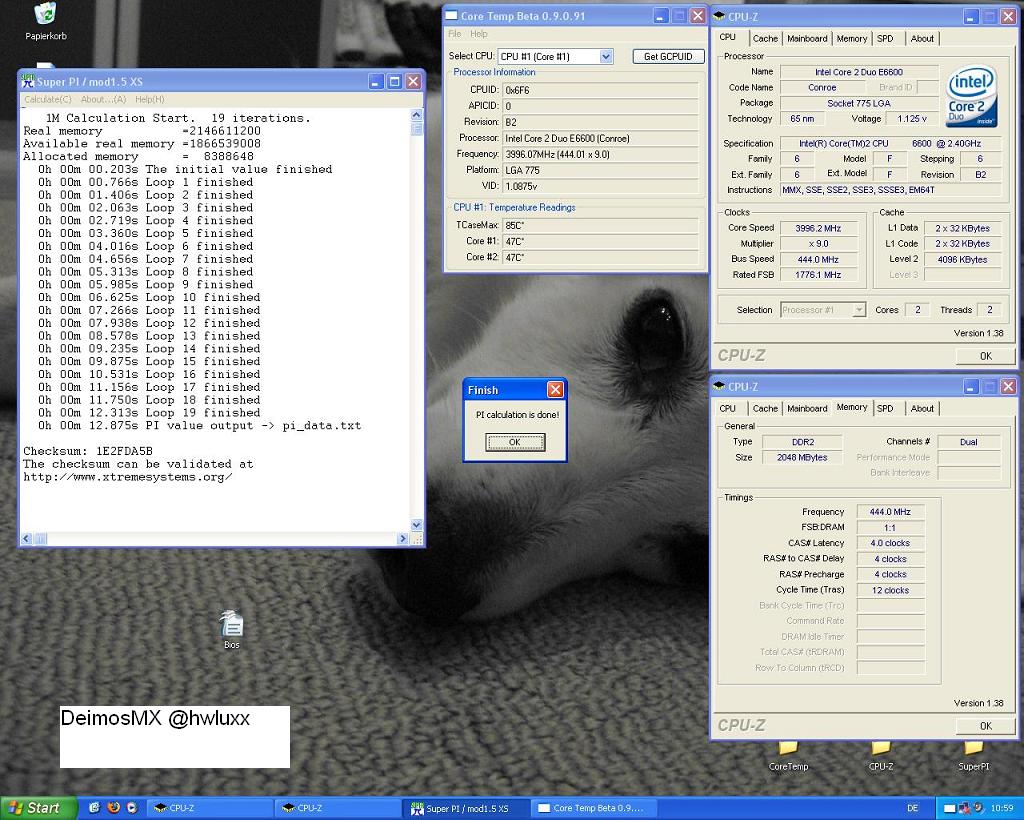
Task: Click the first system tray icon
Action: [950, 808]
